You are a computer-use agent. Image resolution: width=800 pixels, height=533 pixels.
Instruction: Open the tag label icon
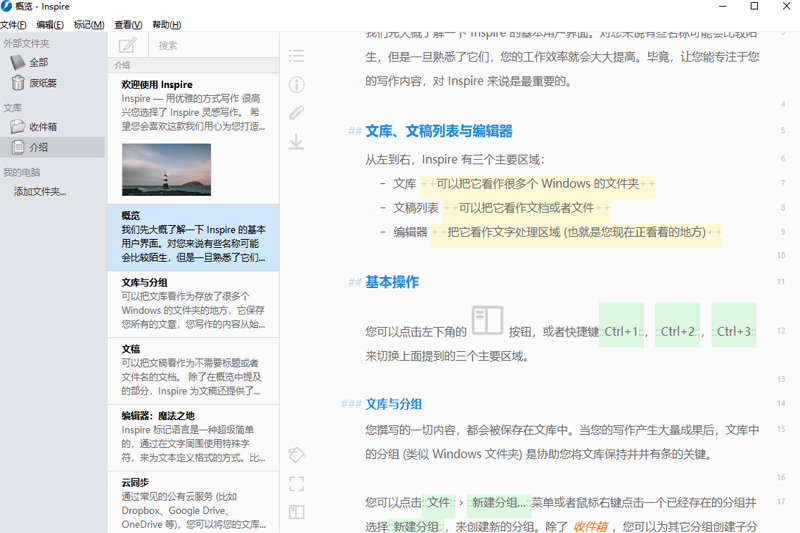tap(296, 454)
